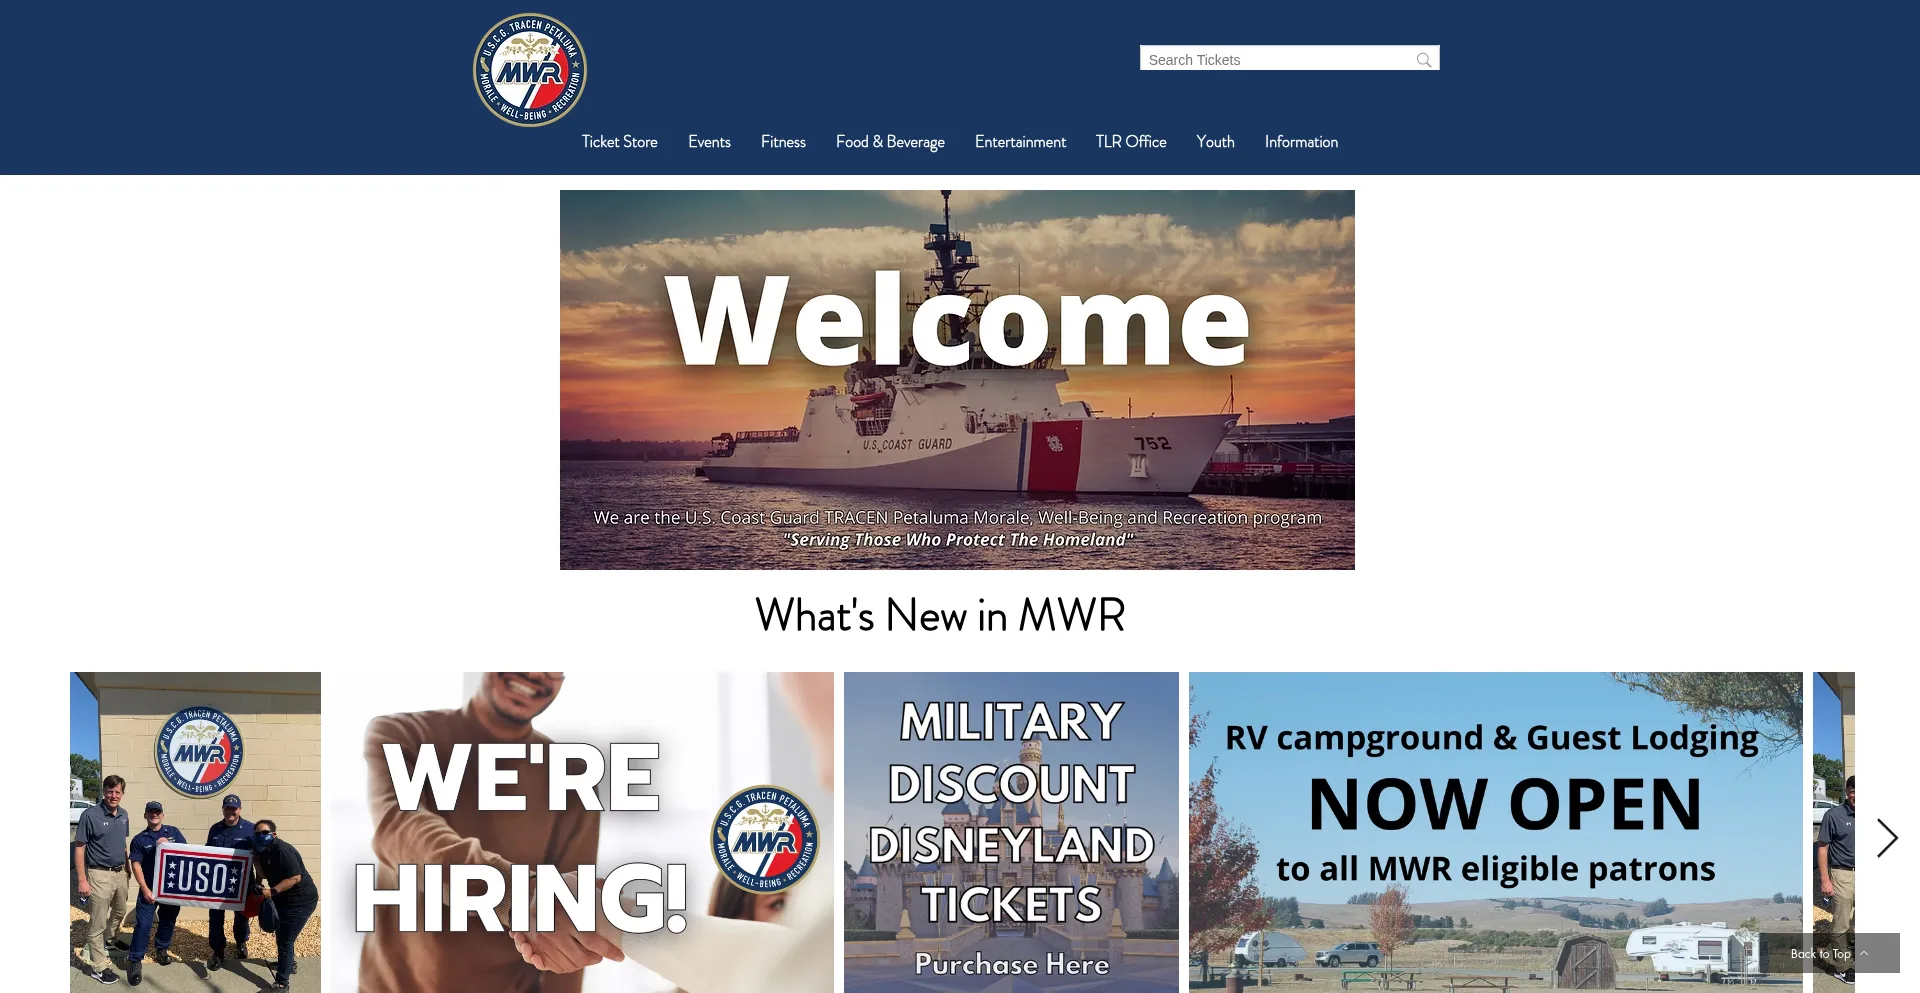Click the search magnifier icon
The width and height of the screenshot is (1920, 993).
1424,59
